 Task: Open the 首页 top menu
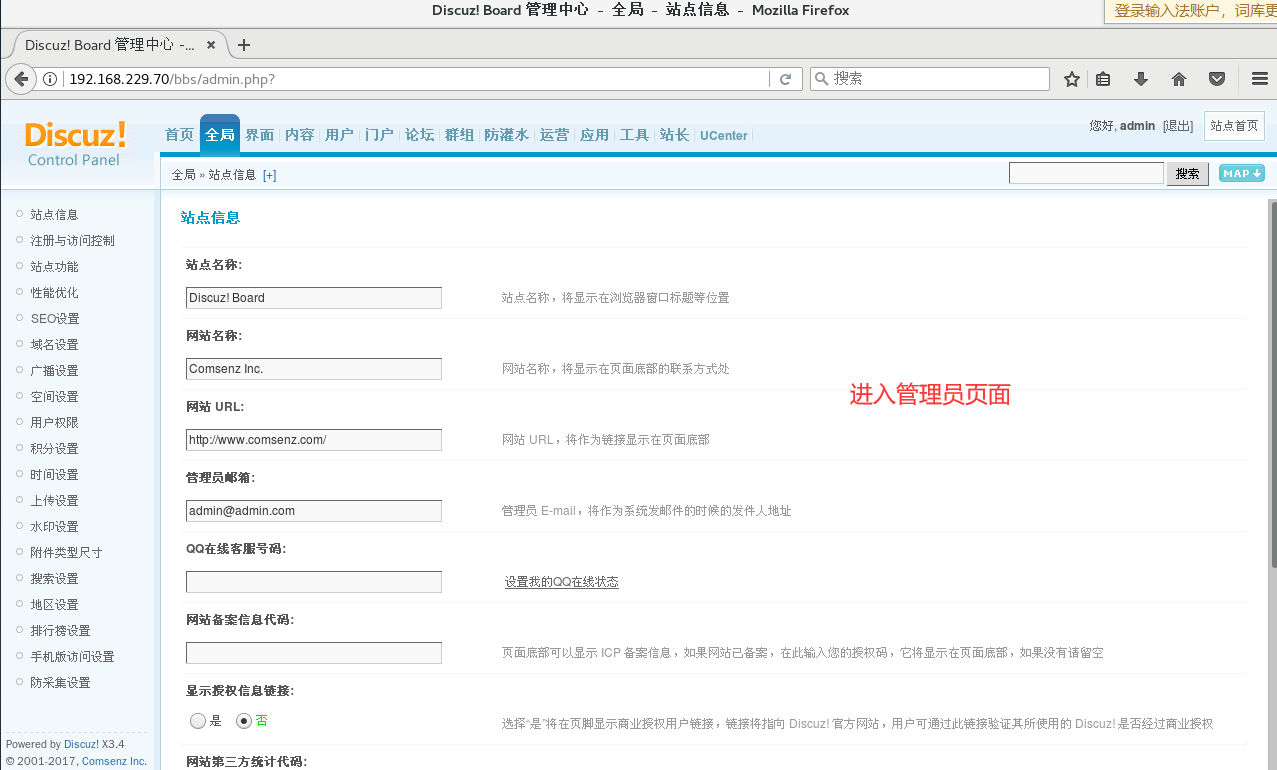(179, 135)
